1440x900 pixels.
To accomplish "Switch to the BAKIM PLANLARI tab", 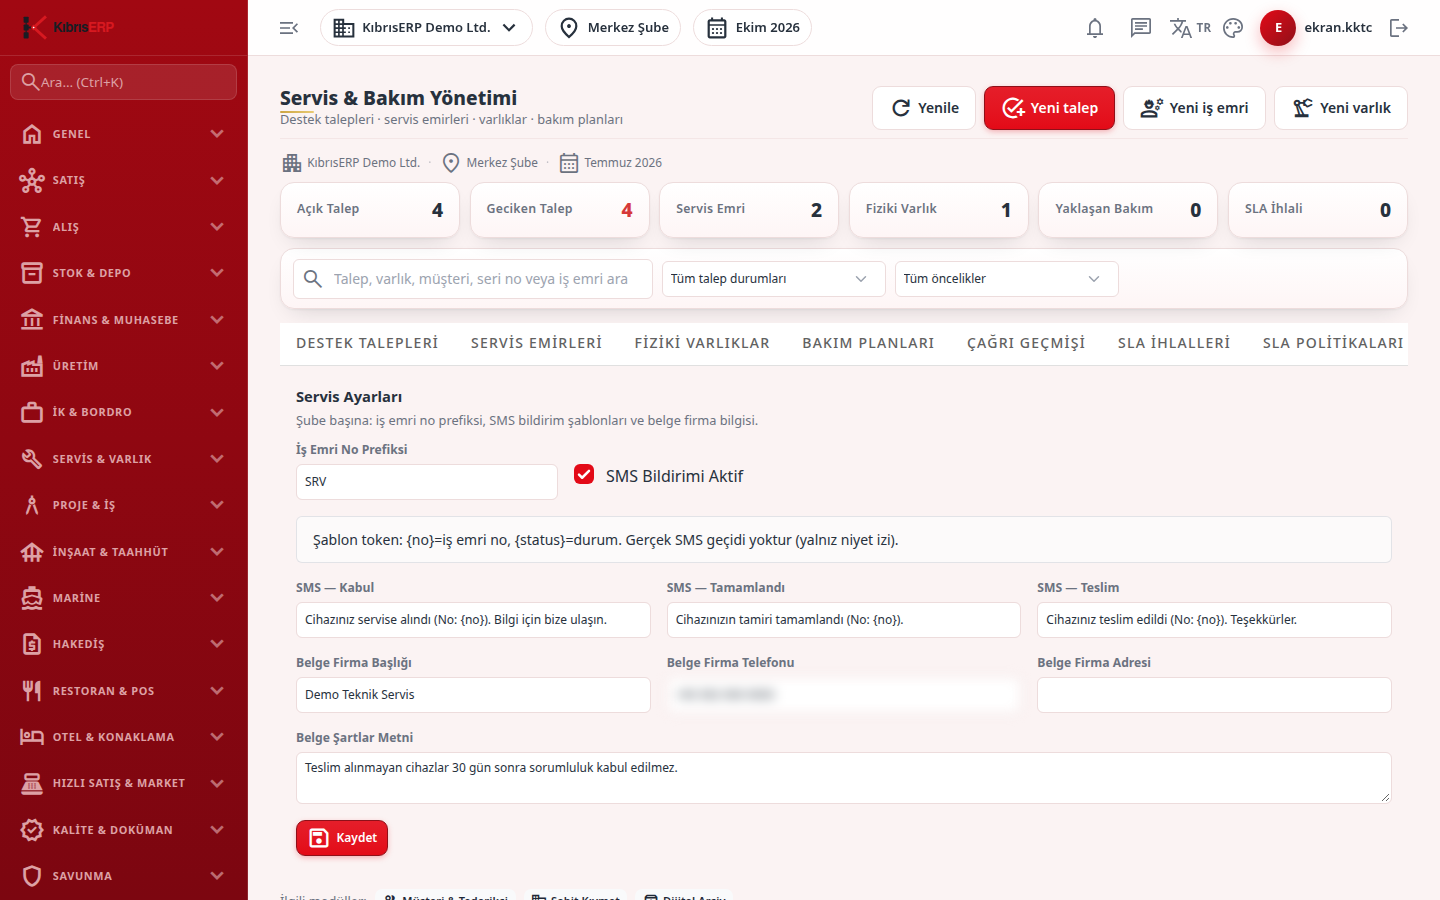I will pyautogui.click(x=868, y=343).
